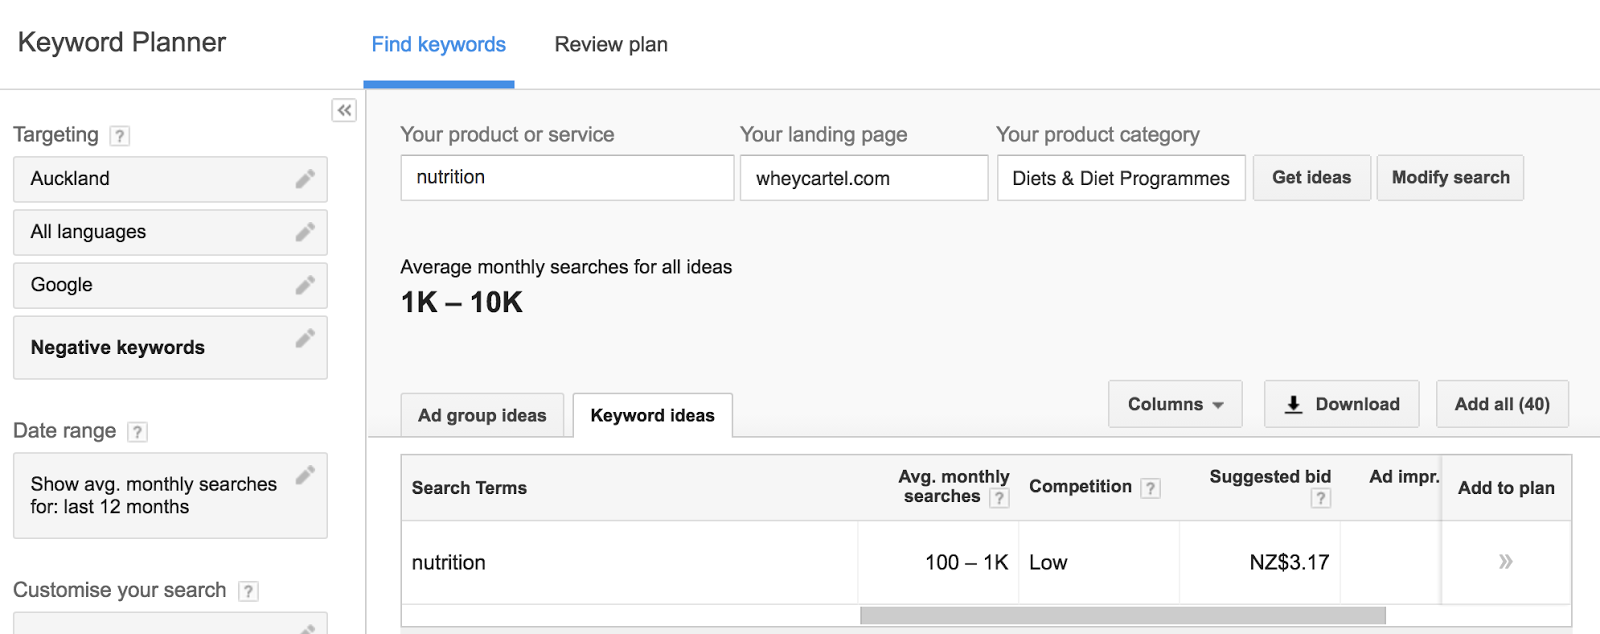Add nutrition keyword to plan arrow
This screenshot has height=634, width=1600.
tap(1505, 562)
